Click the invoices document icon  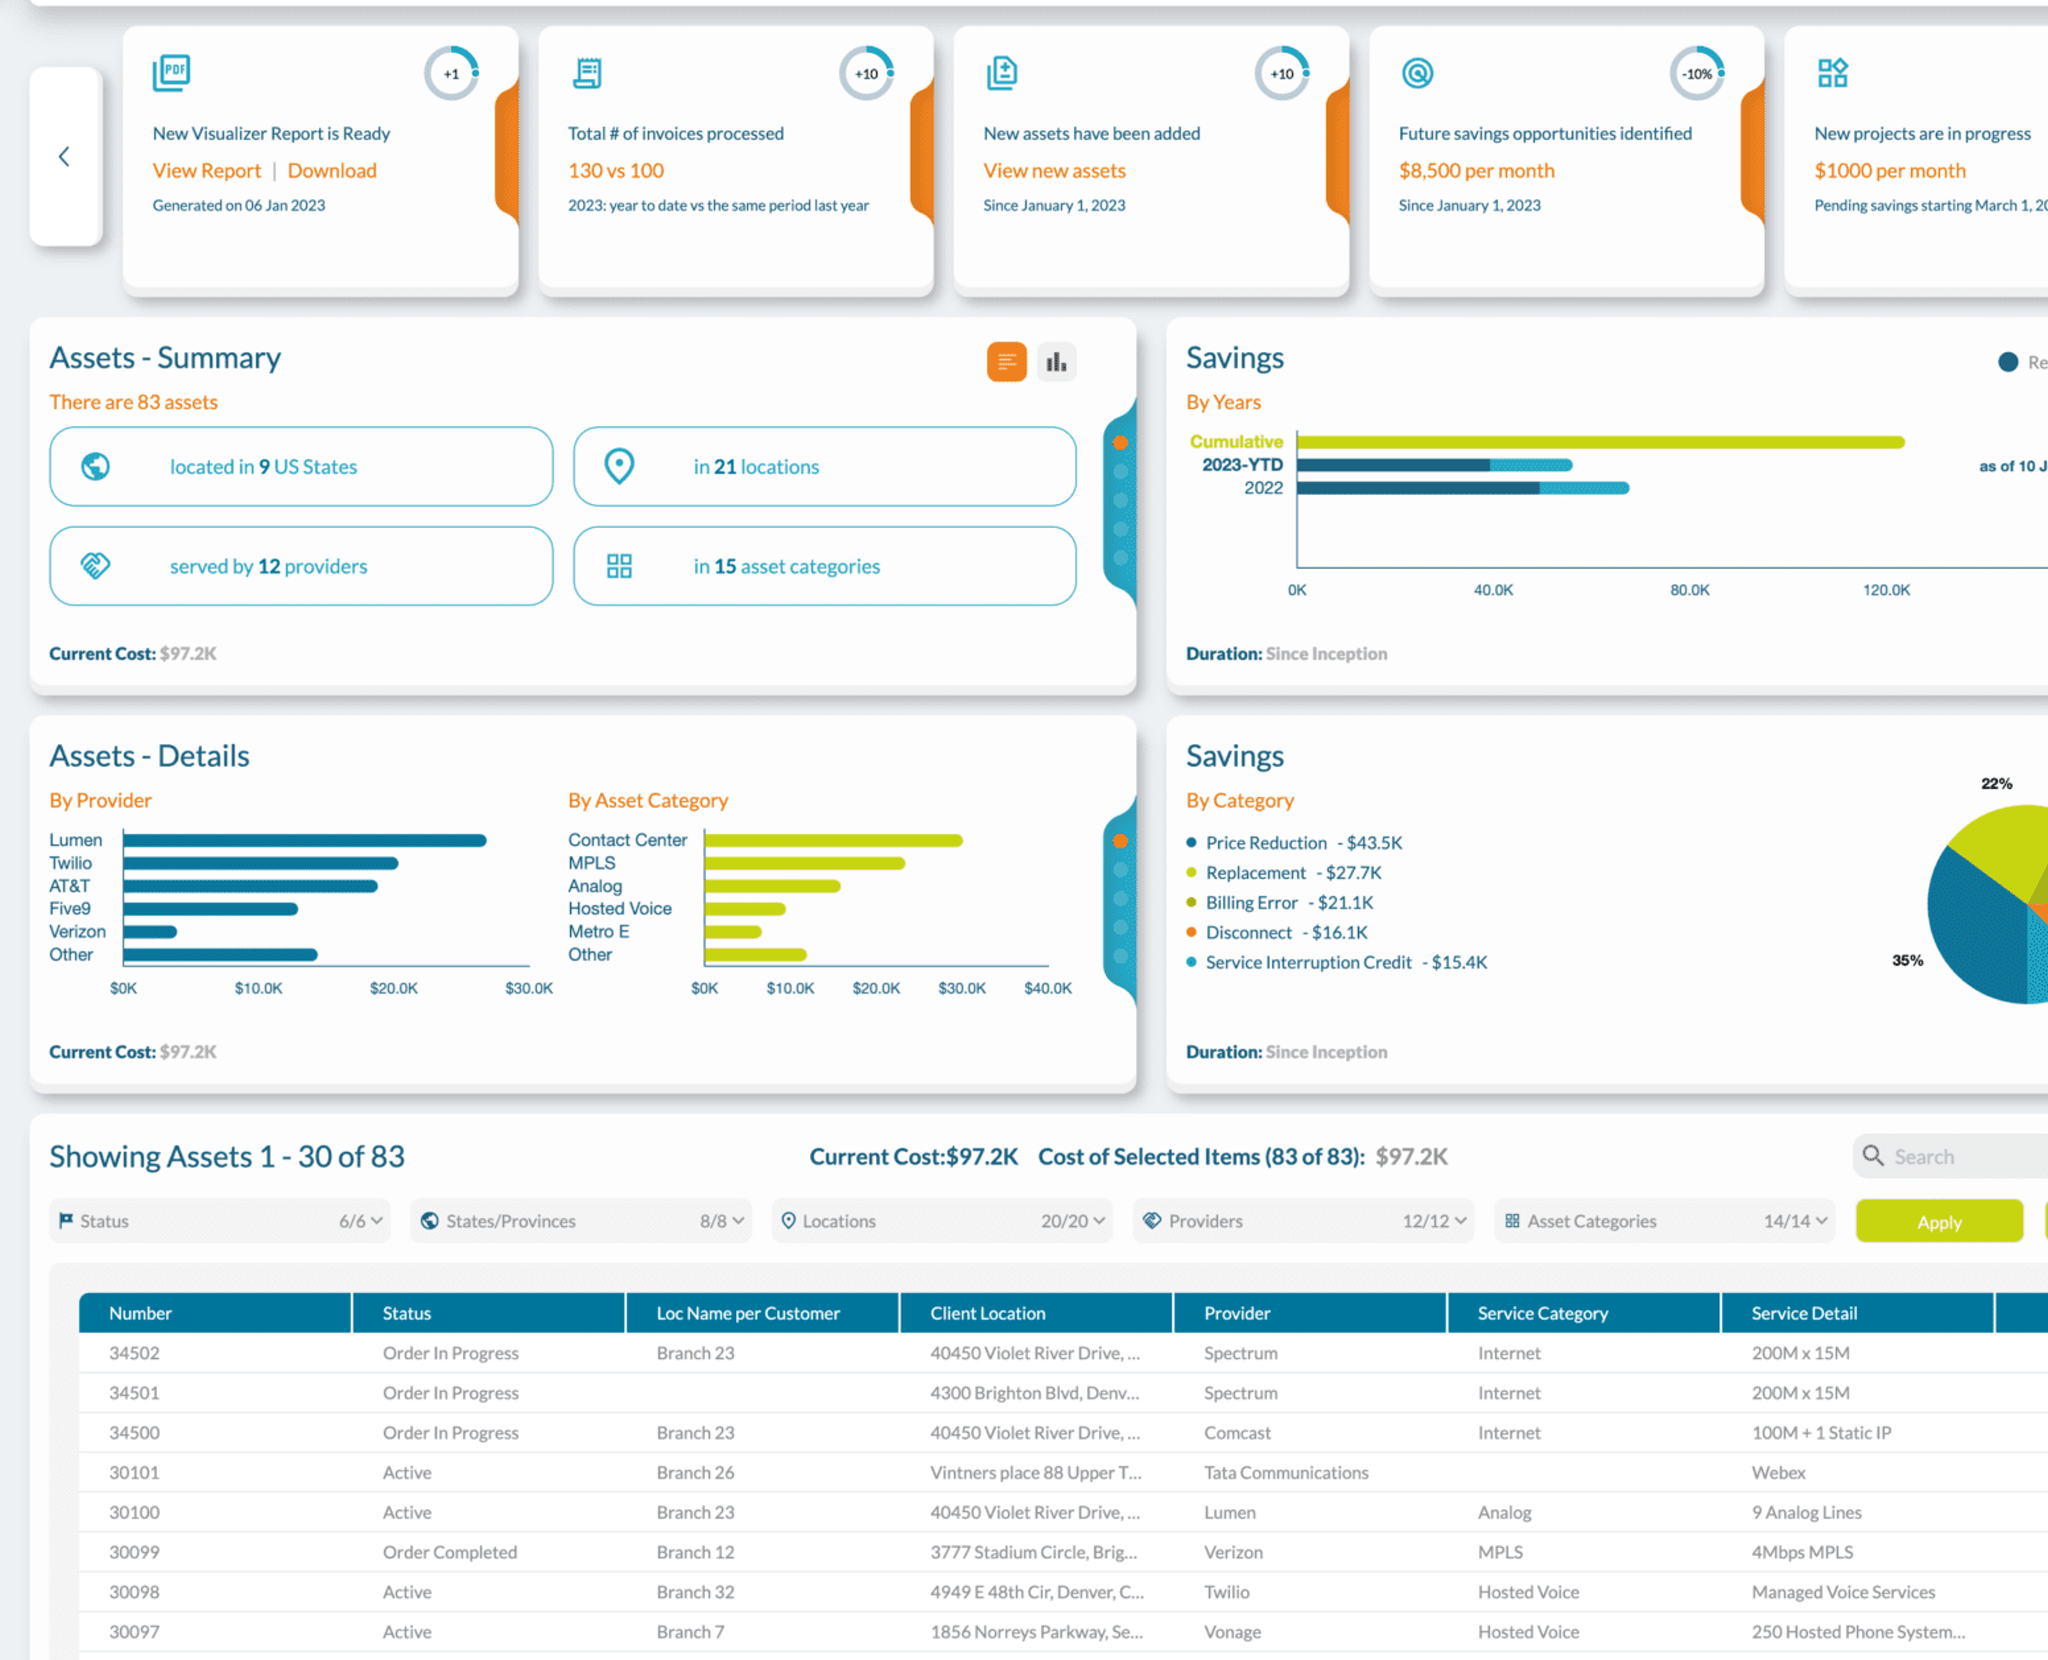click(x=587, y=72)
